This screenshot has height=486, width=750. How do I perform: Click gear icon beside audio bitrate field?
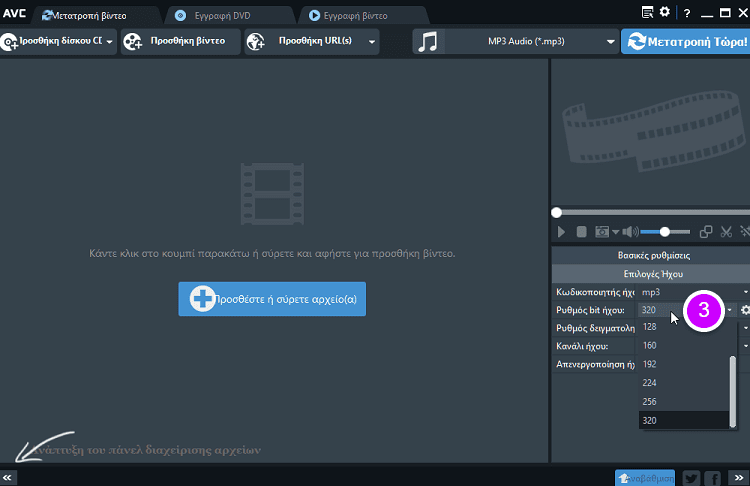pyautogui.click(x=744, y=310)
